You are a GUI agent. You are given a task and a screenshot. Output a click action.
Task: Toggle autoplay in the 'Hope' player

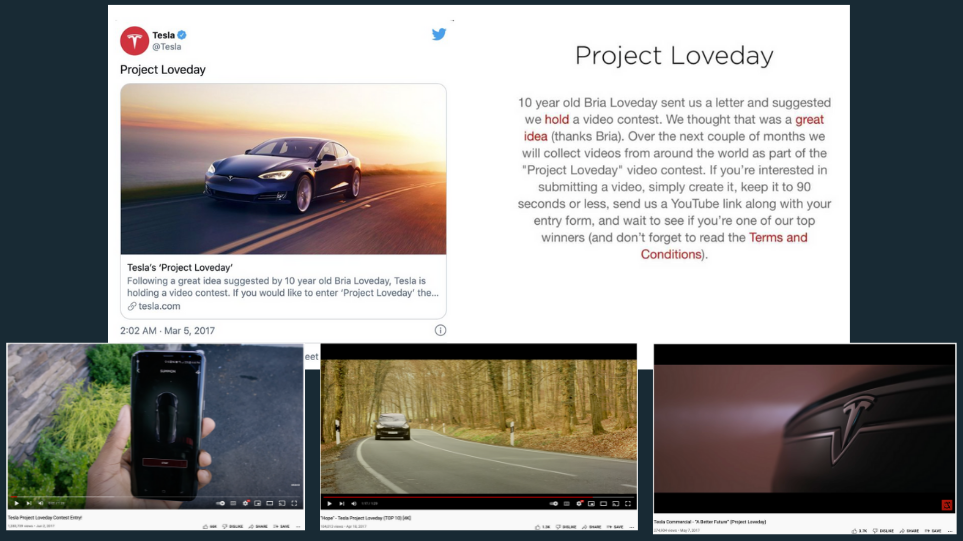(554, 504)
